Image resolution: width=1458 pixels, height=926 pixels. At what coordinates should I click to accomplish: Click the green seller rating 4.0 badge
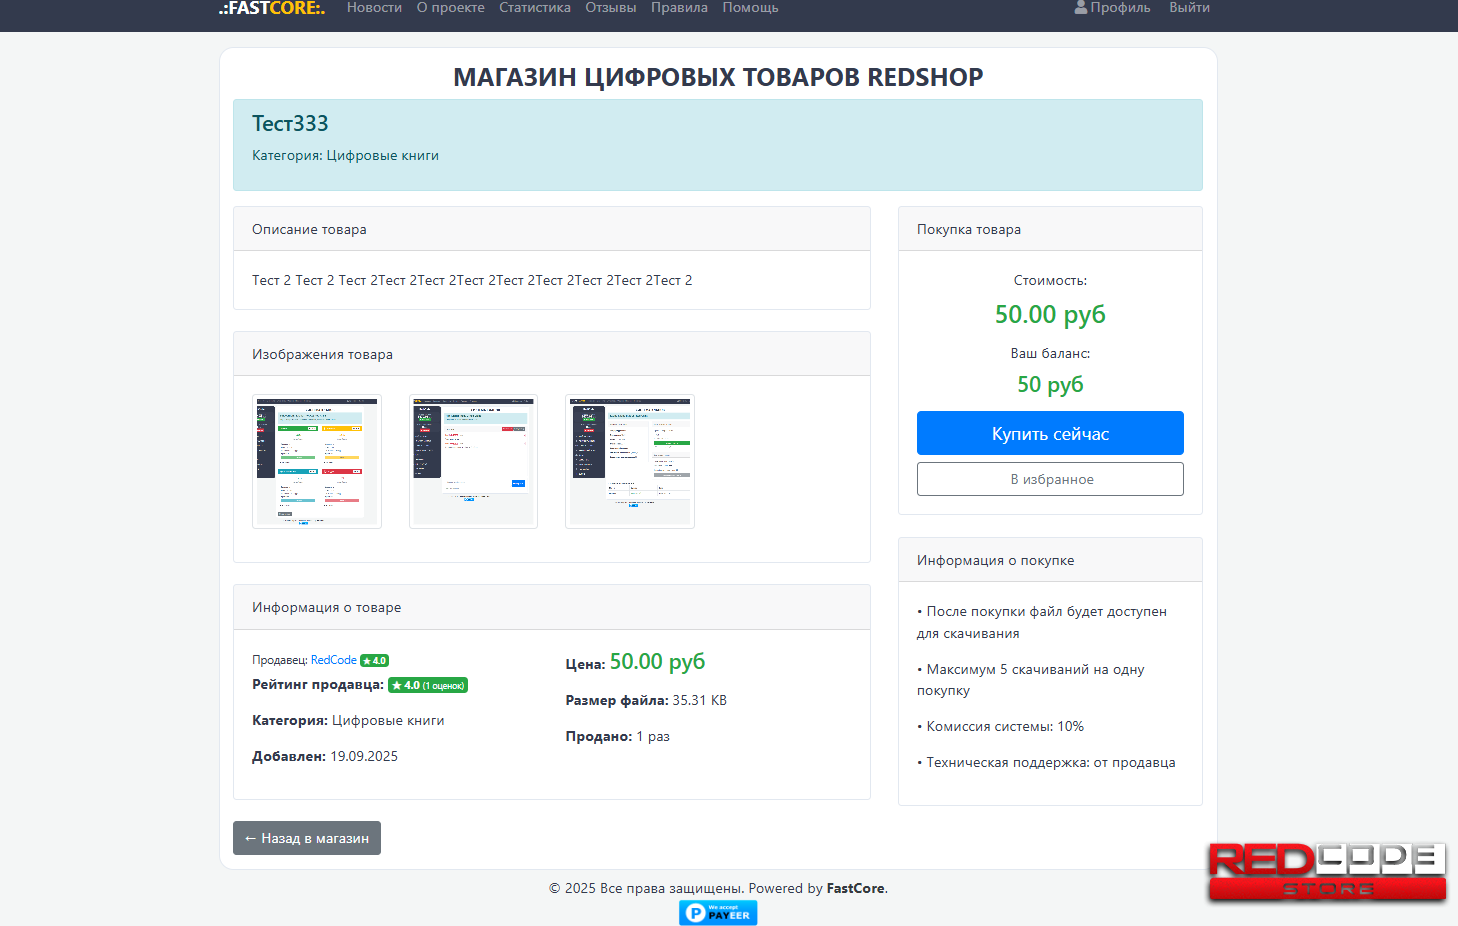[x=428, y=685]
